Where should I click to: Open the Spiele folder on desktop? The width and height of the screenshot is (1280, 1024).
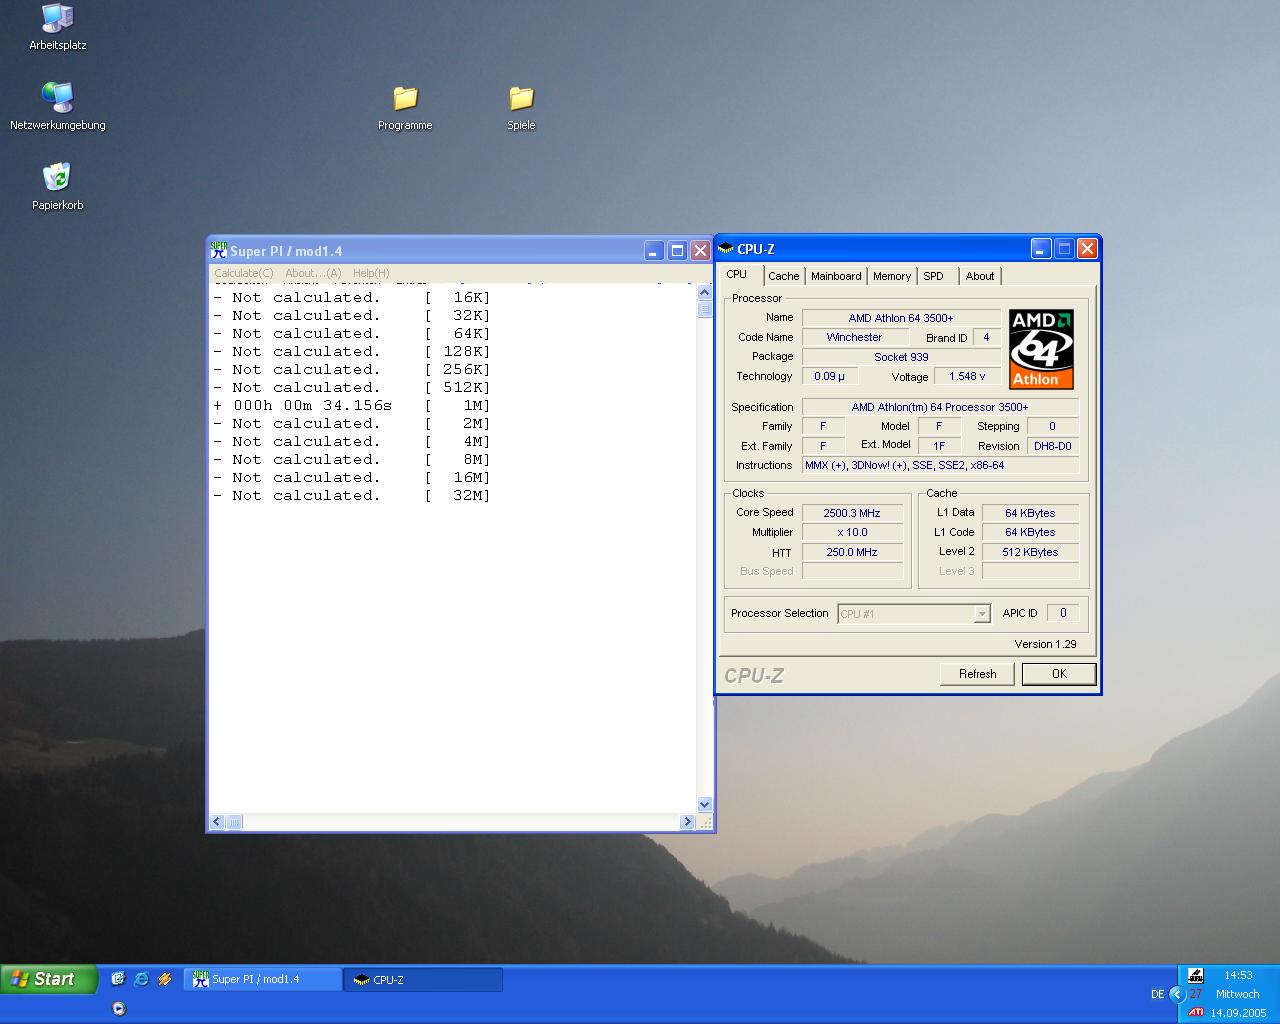pos(521,106)
